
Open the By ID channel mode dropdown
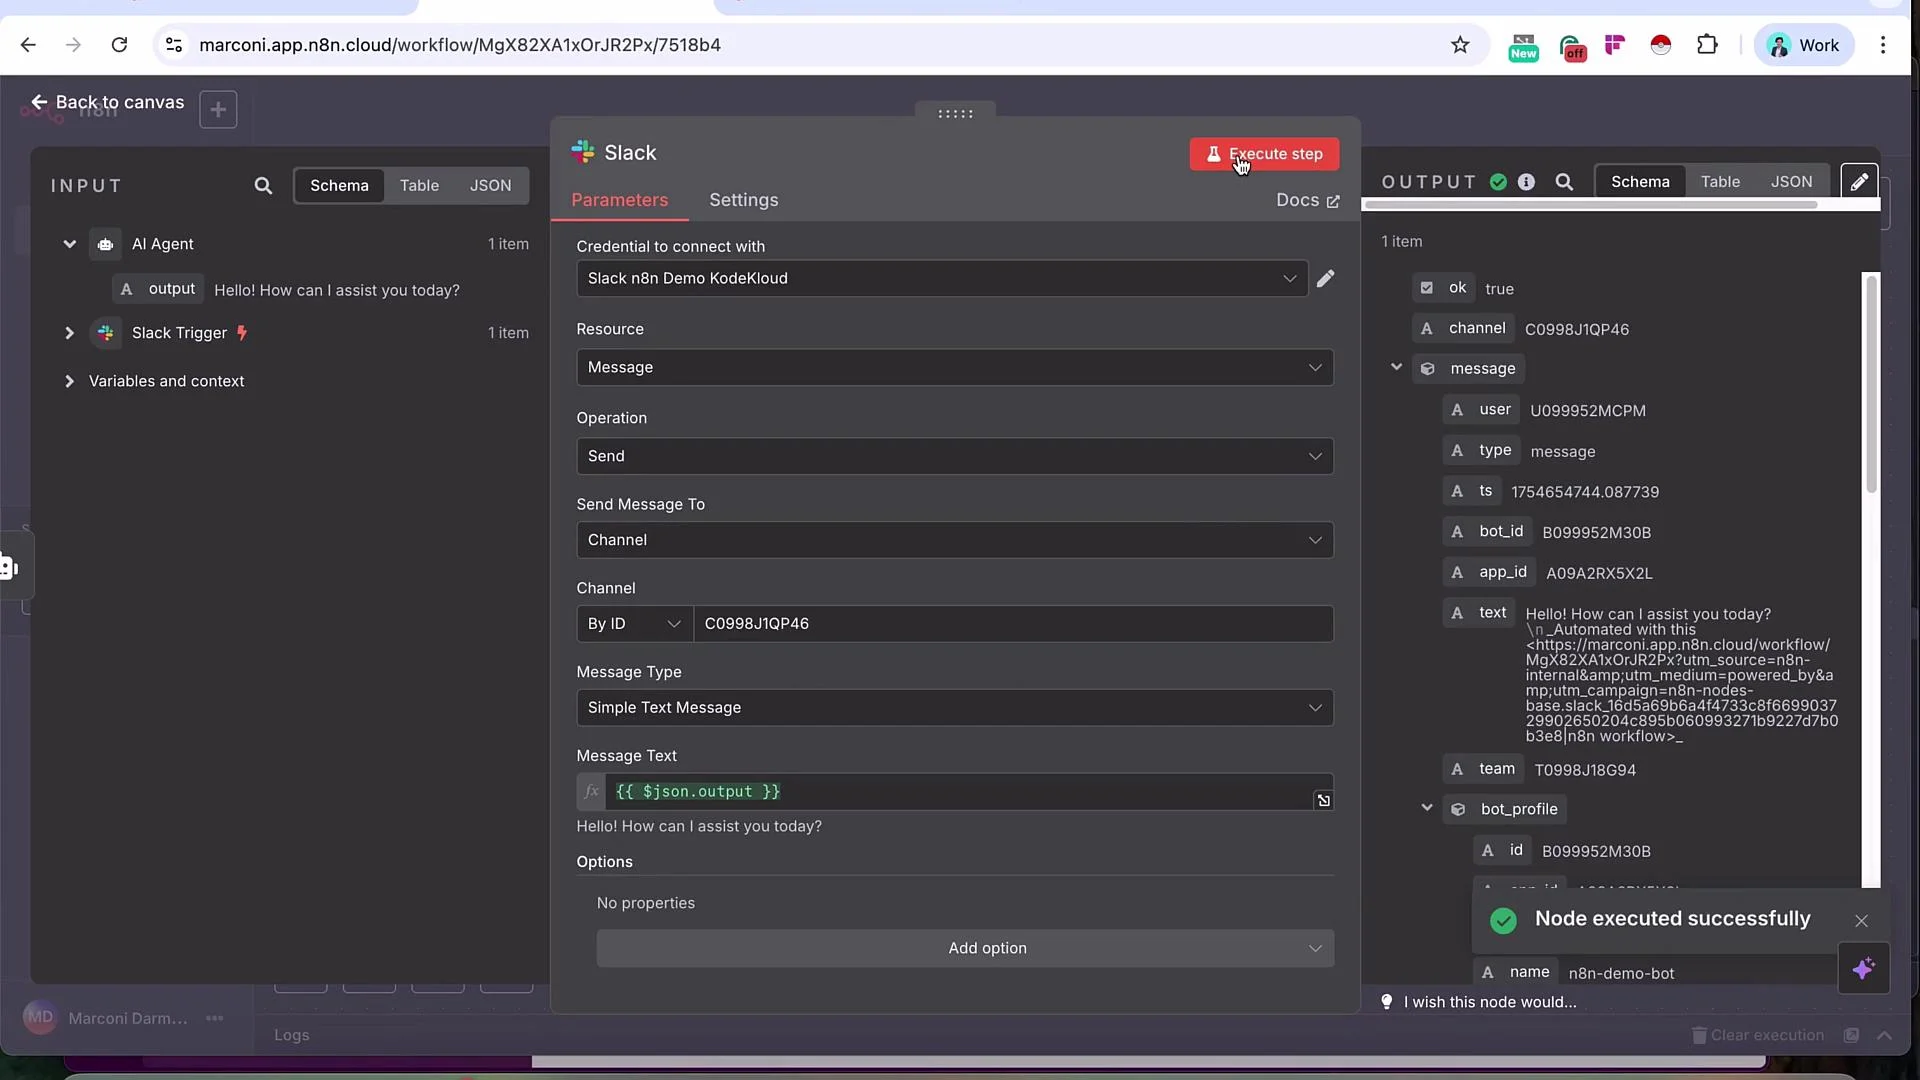click(x=634, y=624)
